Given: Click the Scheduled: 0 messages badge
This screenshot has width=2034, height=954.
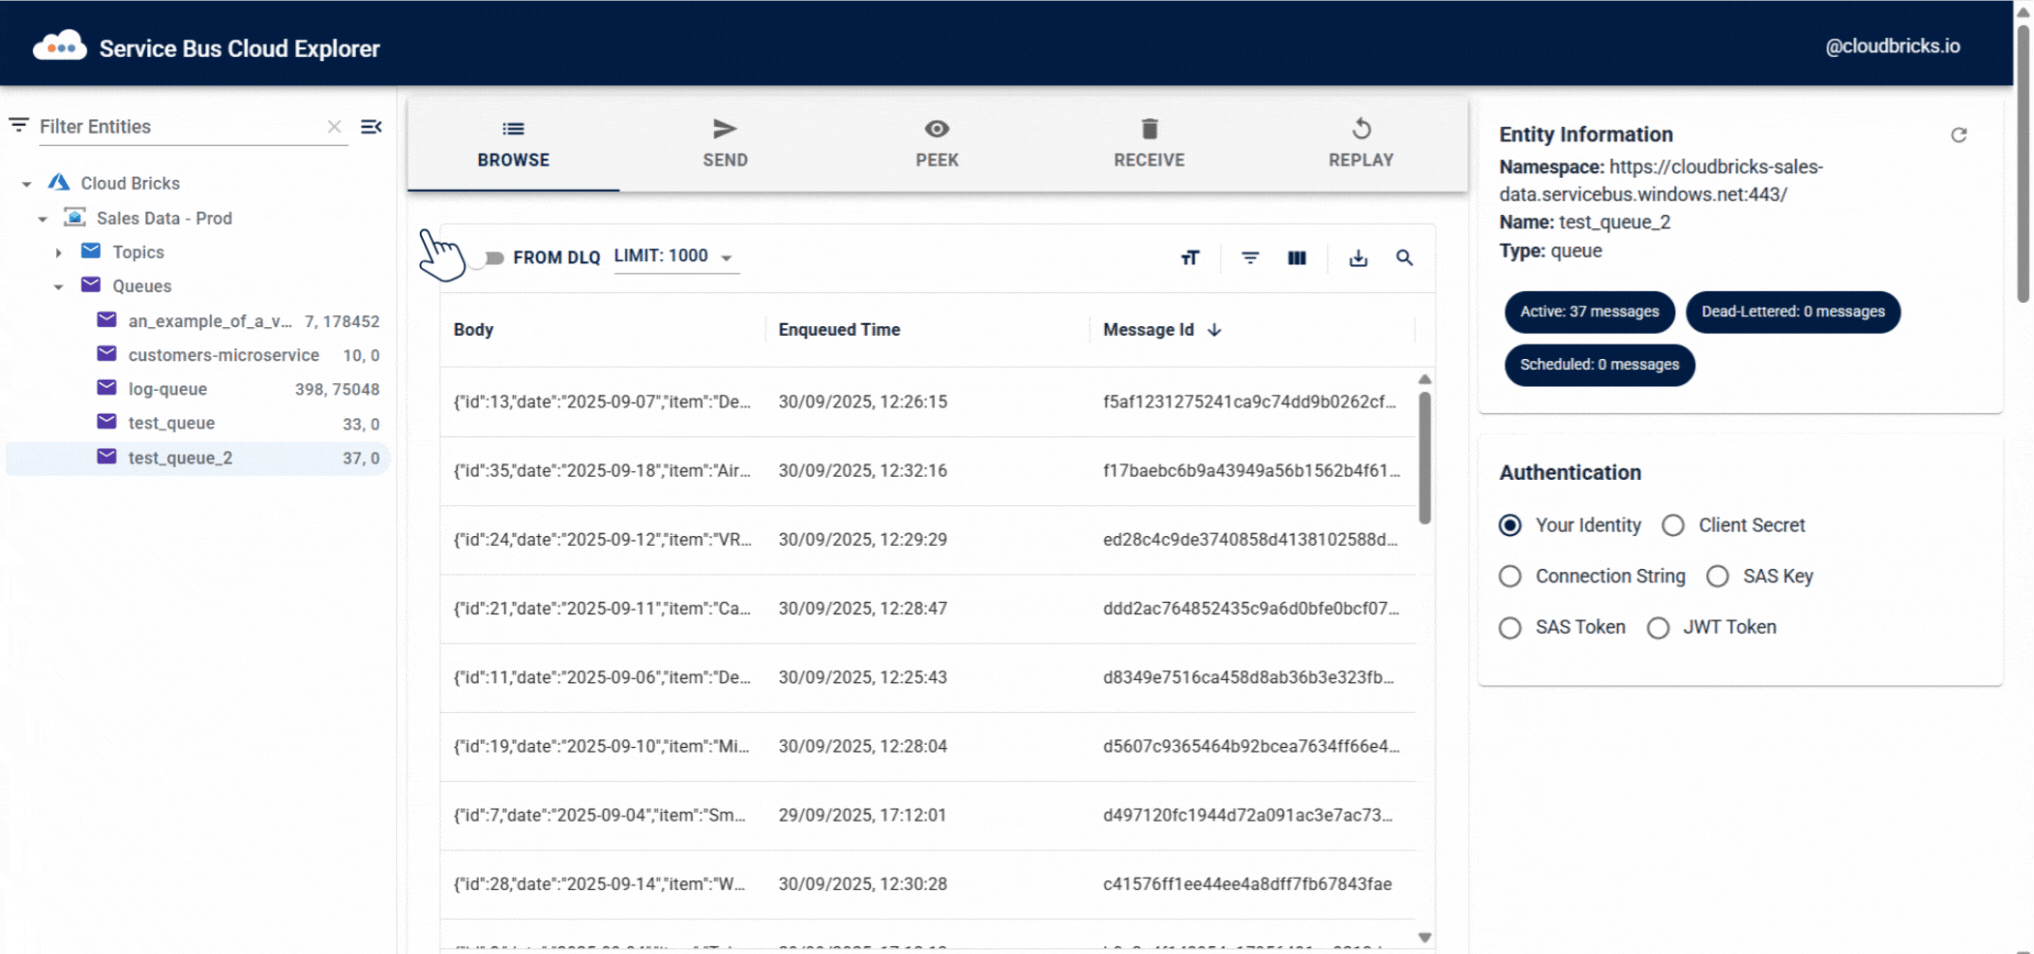Looking at the screenshot, I should point(1599,365).
